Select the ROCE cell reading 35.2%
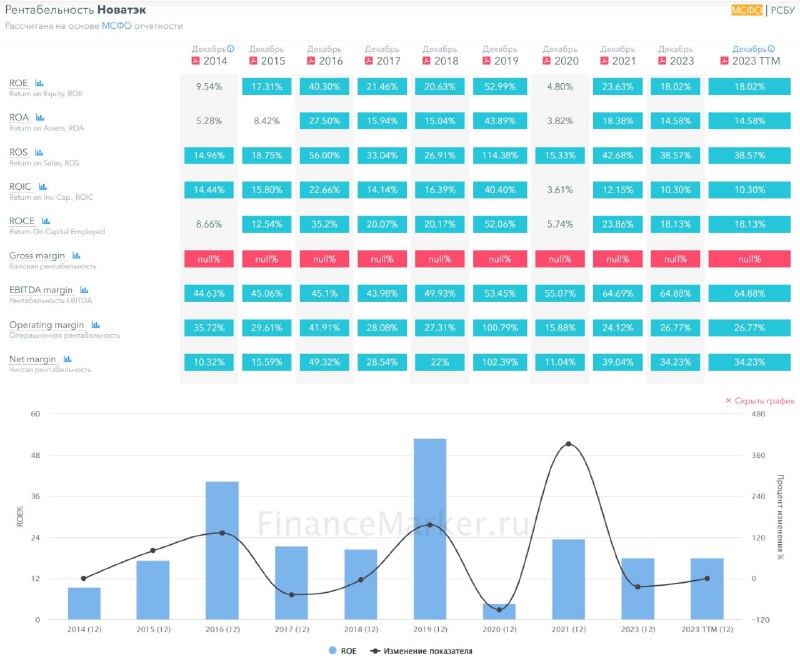 pos(324,224)
